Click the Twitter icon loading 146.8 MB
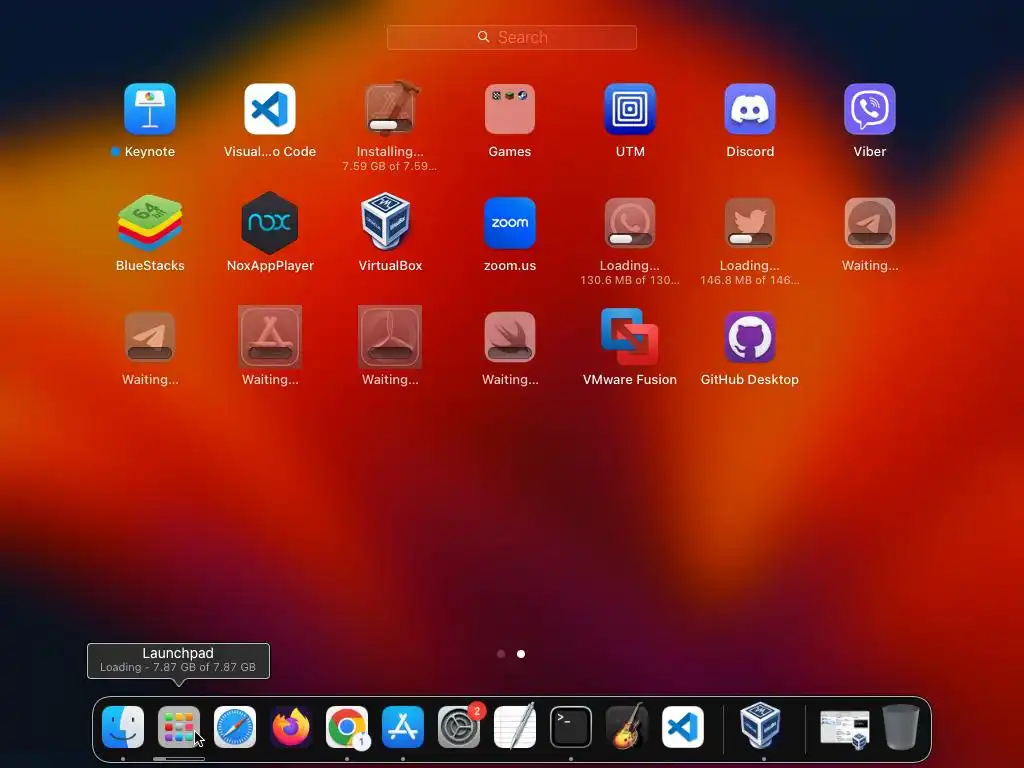1024x768 pixels. point(750,223)
